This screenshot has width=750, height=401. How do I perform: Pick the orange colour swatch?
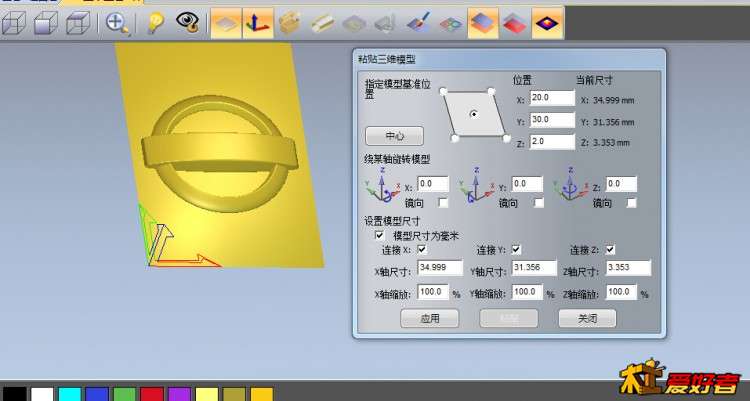click(x=262, y=394)
